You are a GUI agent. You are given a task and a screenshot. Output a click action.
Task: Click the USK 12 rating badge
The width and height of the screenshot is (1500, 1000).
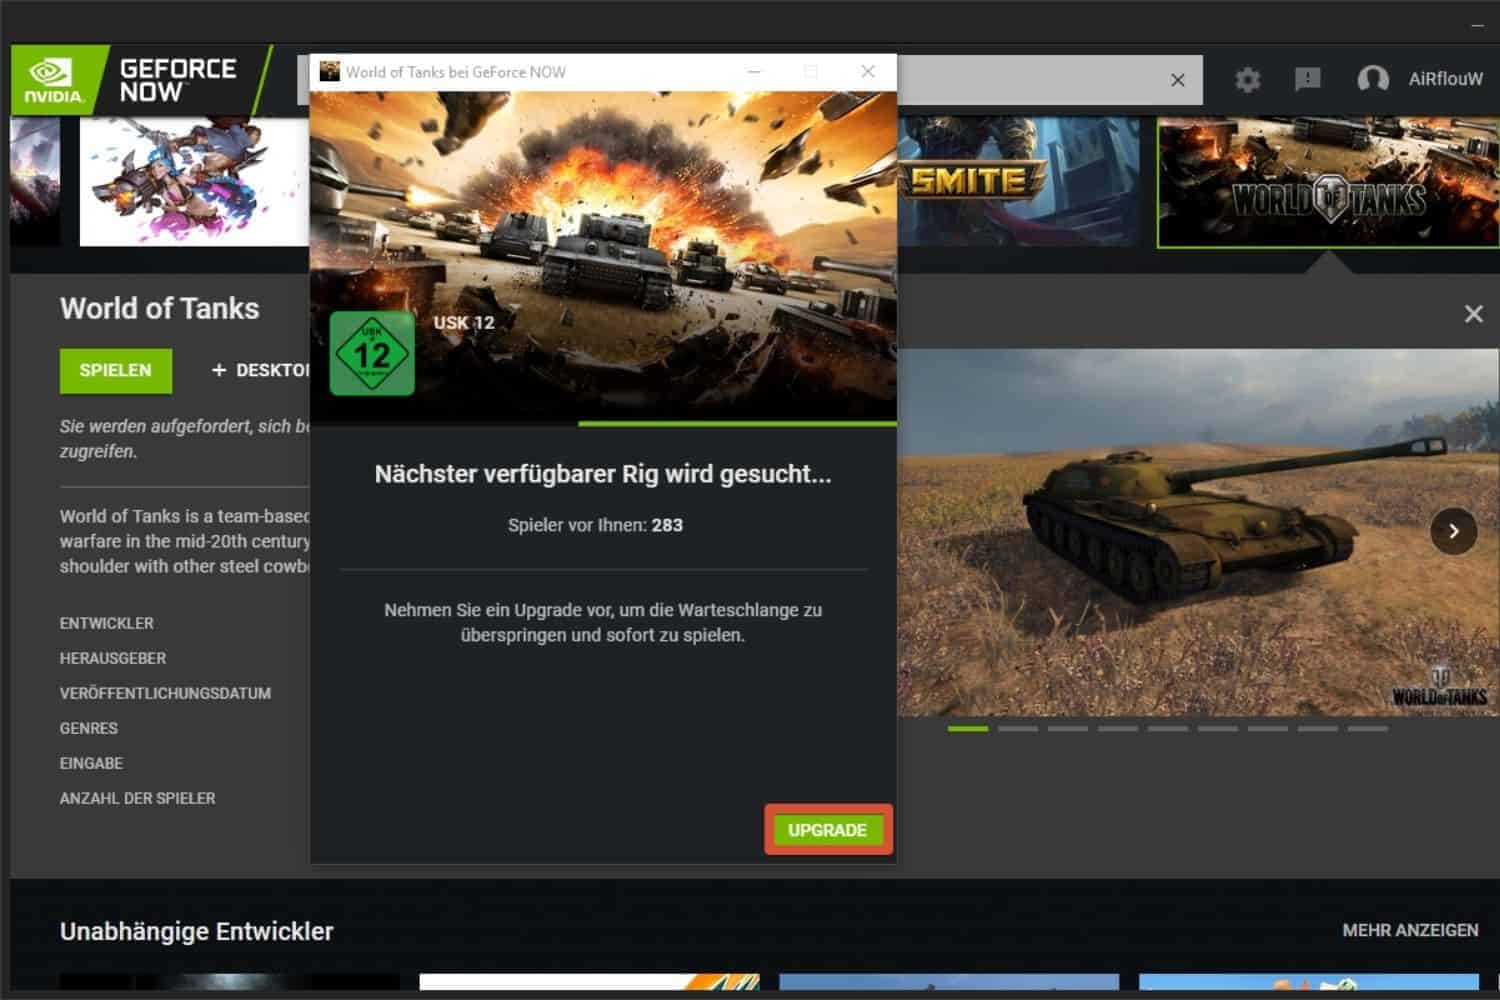click(x=372, y=353)
